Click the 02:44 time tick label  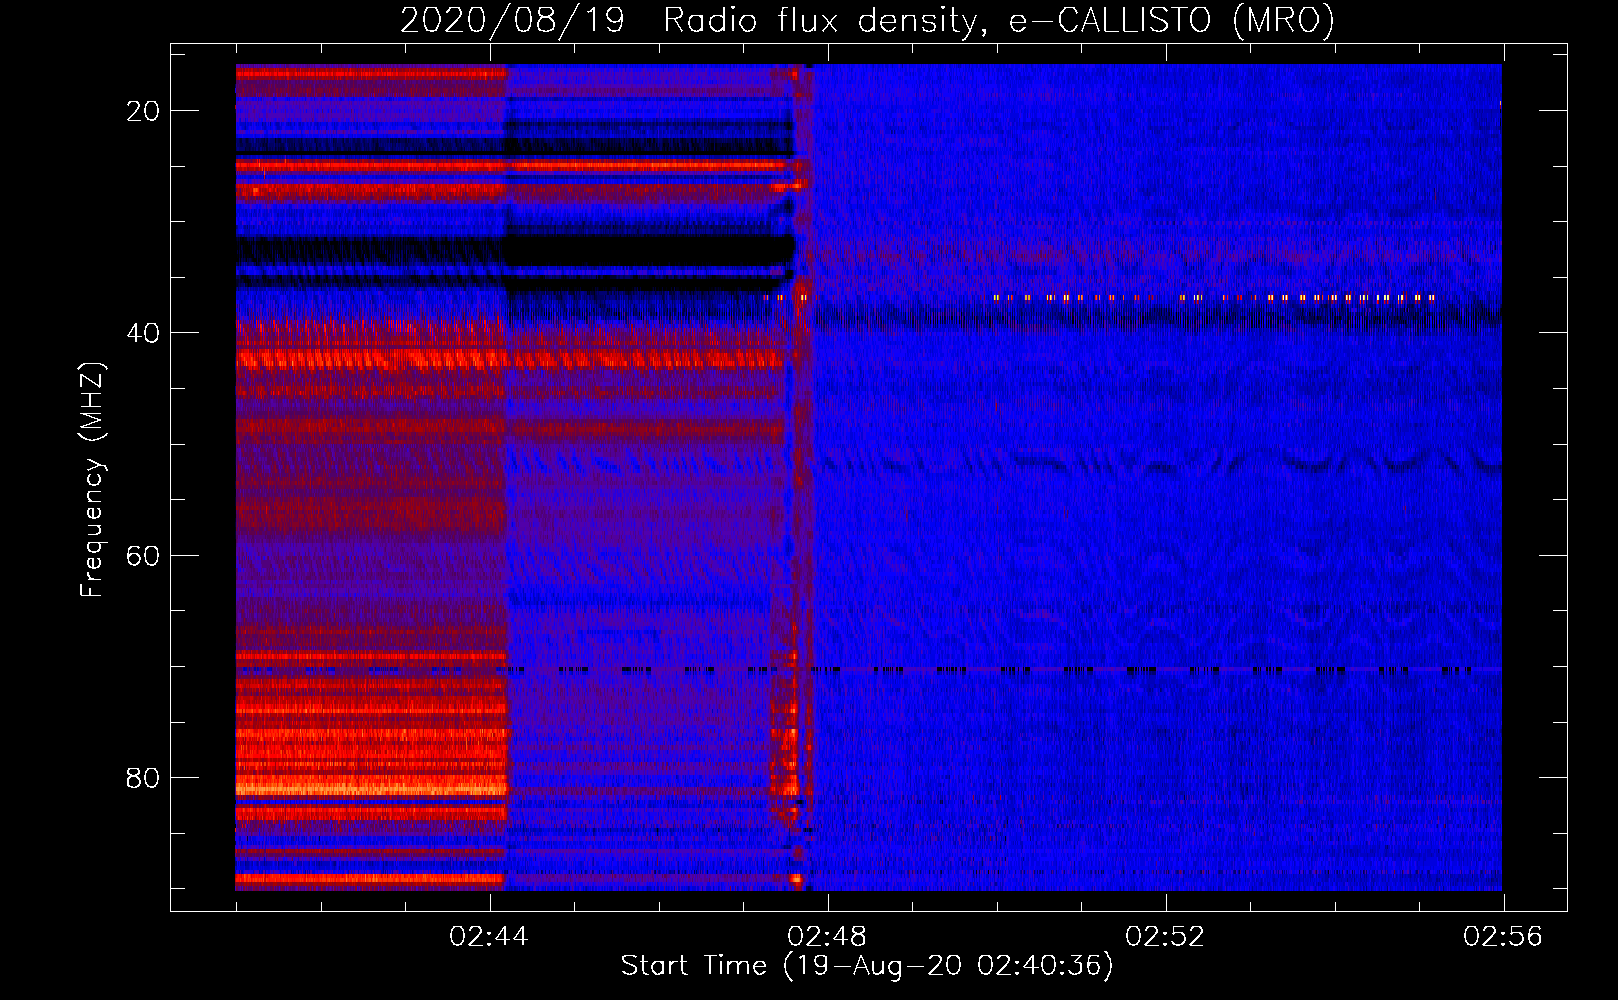(x=489, y=937)
